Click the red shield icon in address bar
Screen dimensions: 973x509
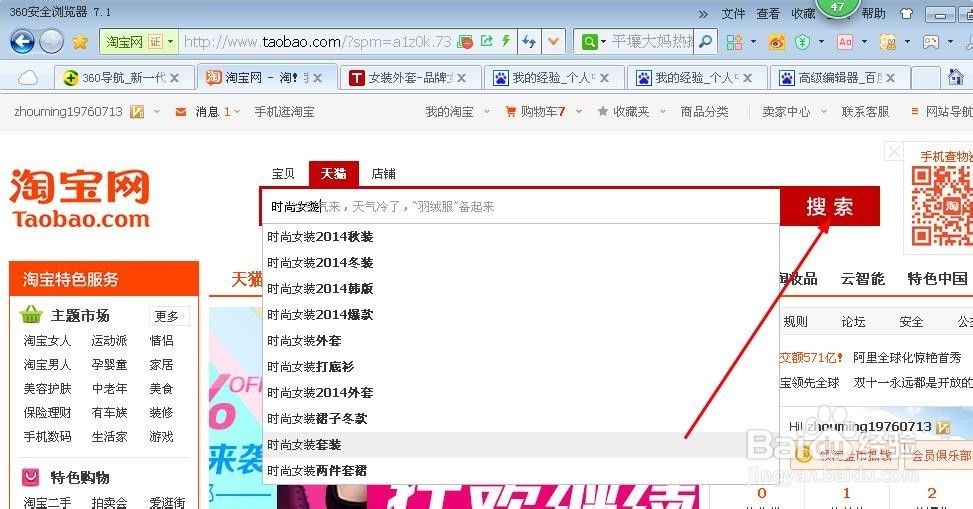point(465,42)
